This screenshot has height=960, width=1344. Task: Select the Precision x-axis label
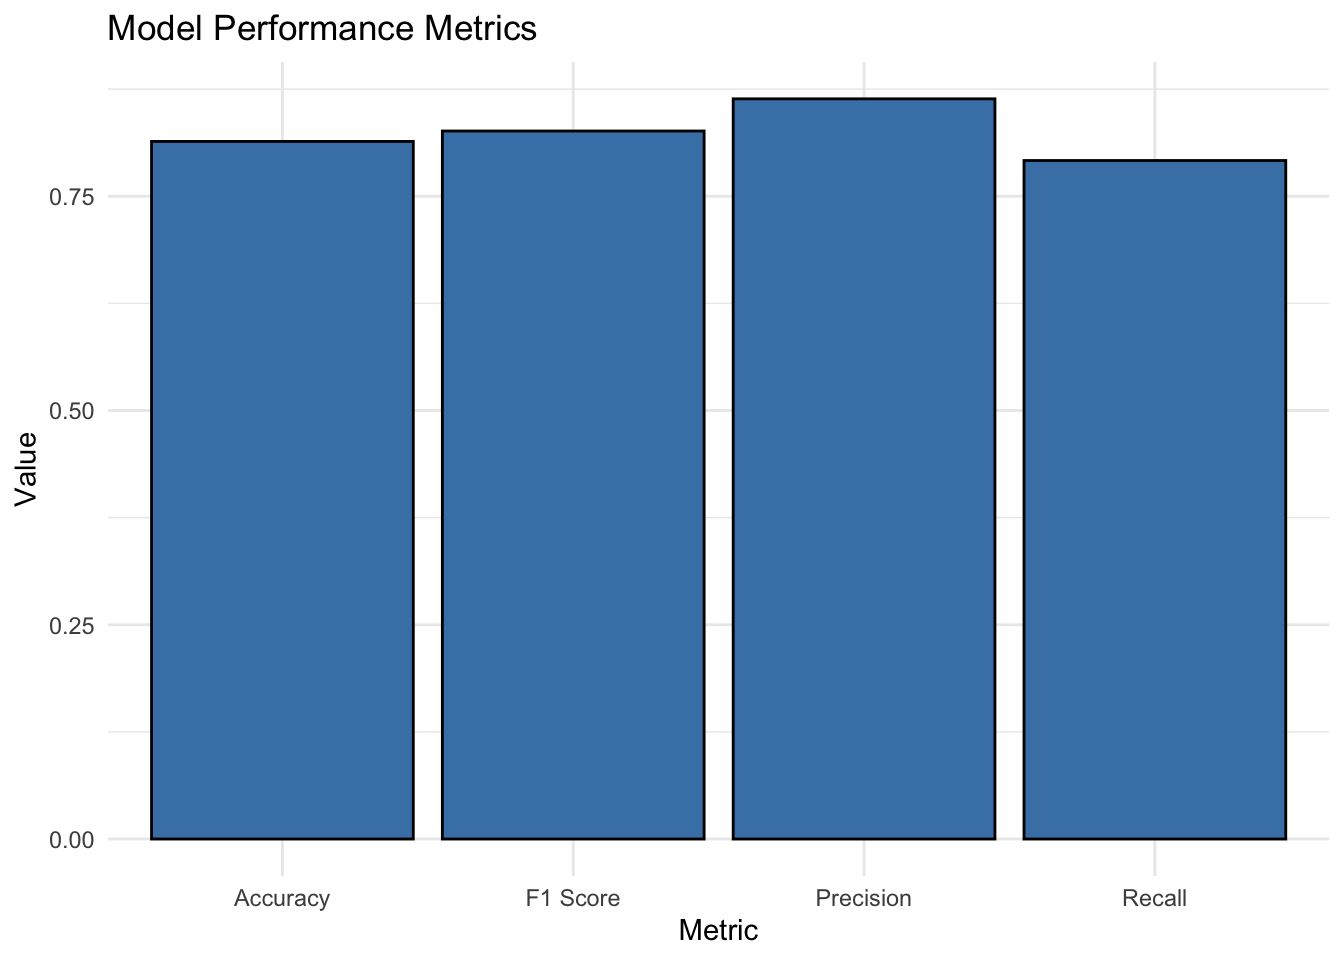(x=864, y=898)
